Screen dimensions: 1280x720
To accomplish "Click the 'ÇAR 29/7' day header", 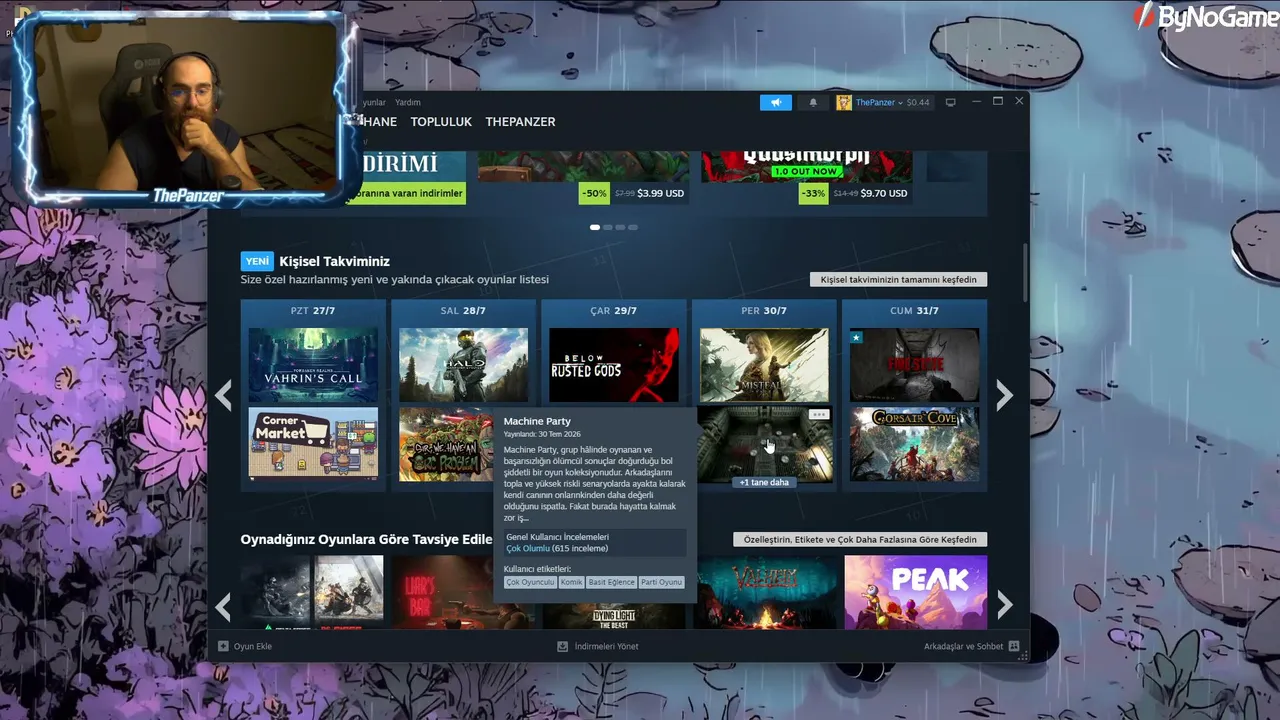I will [613, 311].
